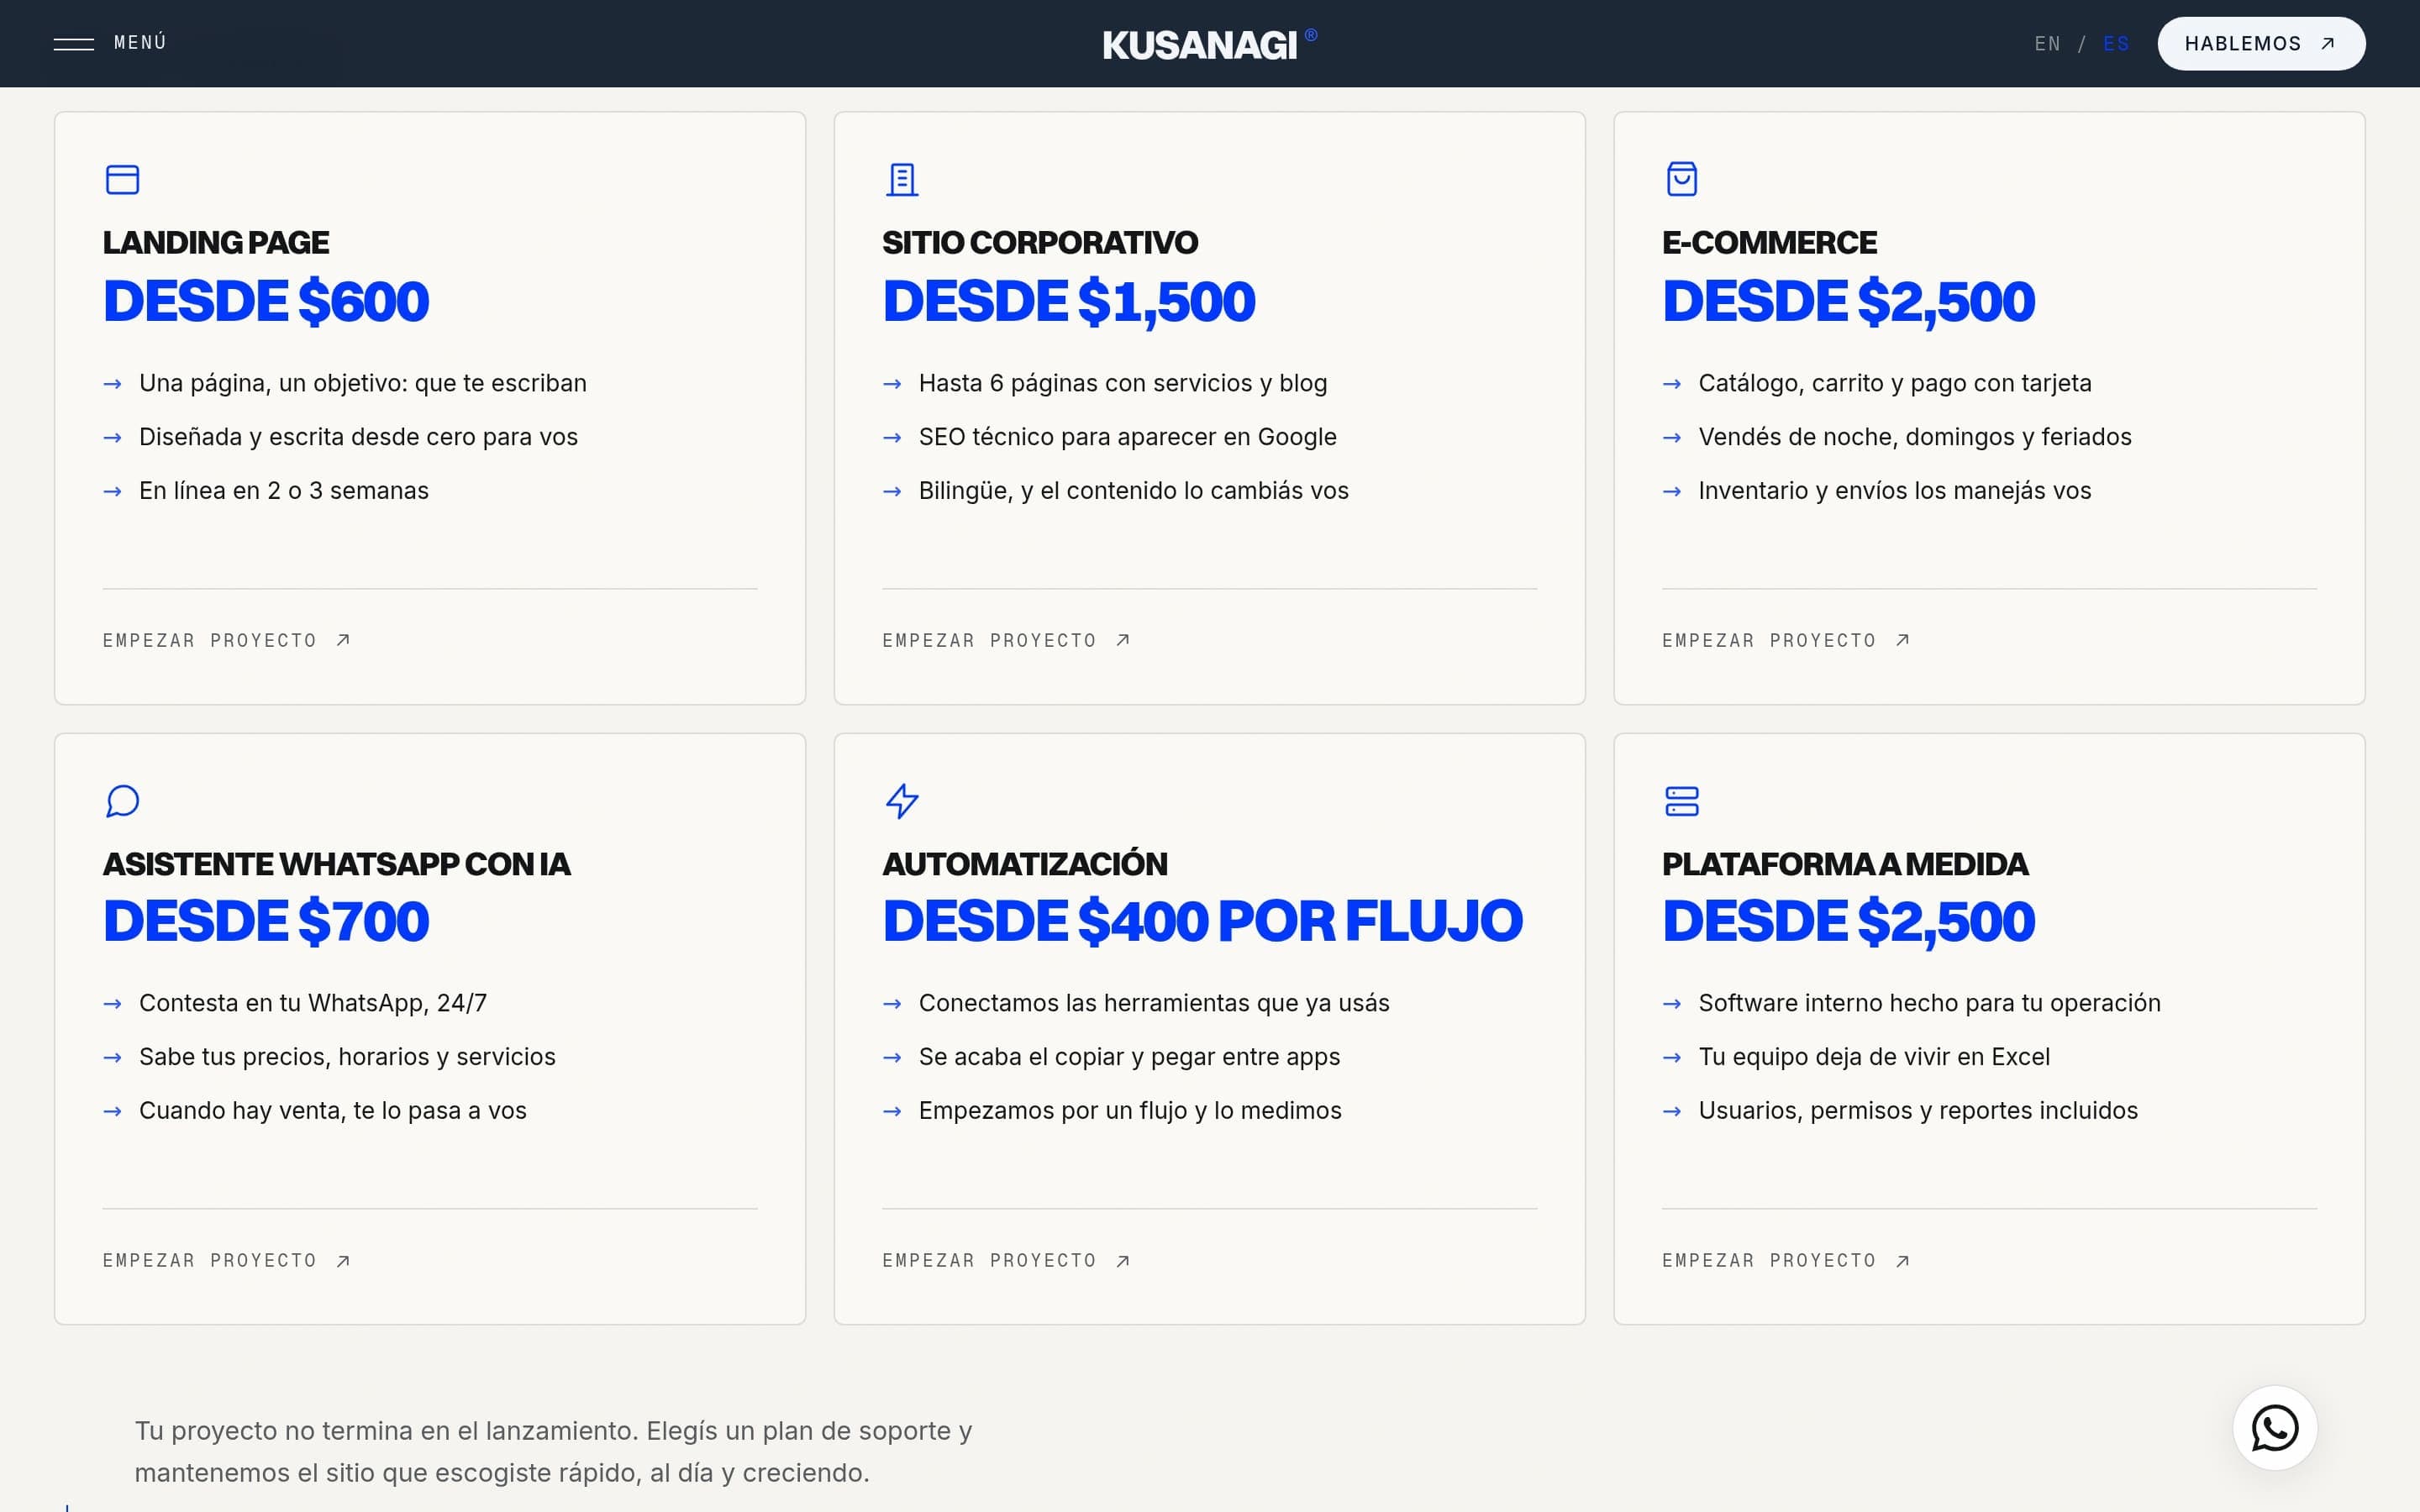This screenshot has height=1512, width=2420.
Task: Click the DESDE $600 price
Action: (x=266, y=301)
